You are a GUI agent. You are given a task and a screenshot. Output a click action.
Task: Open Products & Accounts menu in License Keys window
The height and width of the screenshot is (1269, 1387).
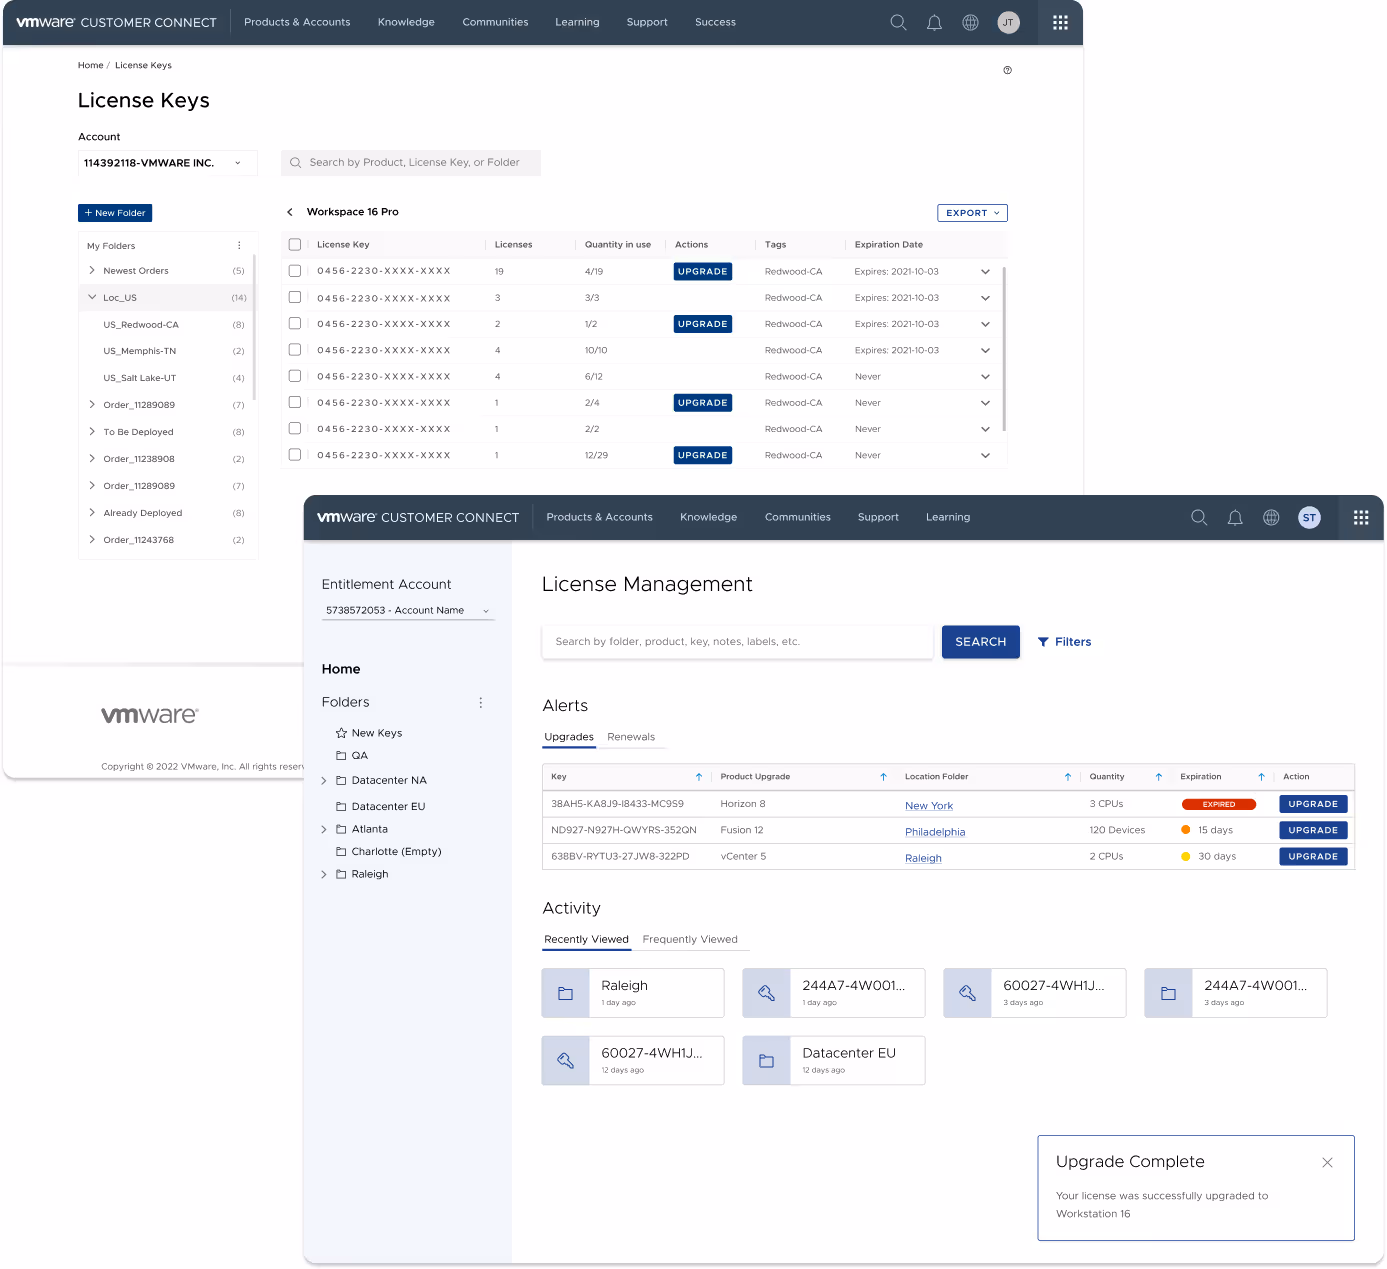tap(297, 22)
